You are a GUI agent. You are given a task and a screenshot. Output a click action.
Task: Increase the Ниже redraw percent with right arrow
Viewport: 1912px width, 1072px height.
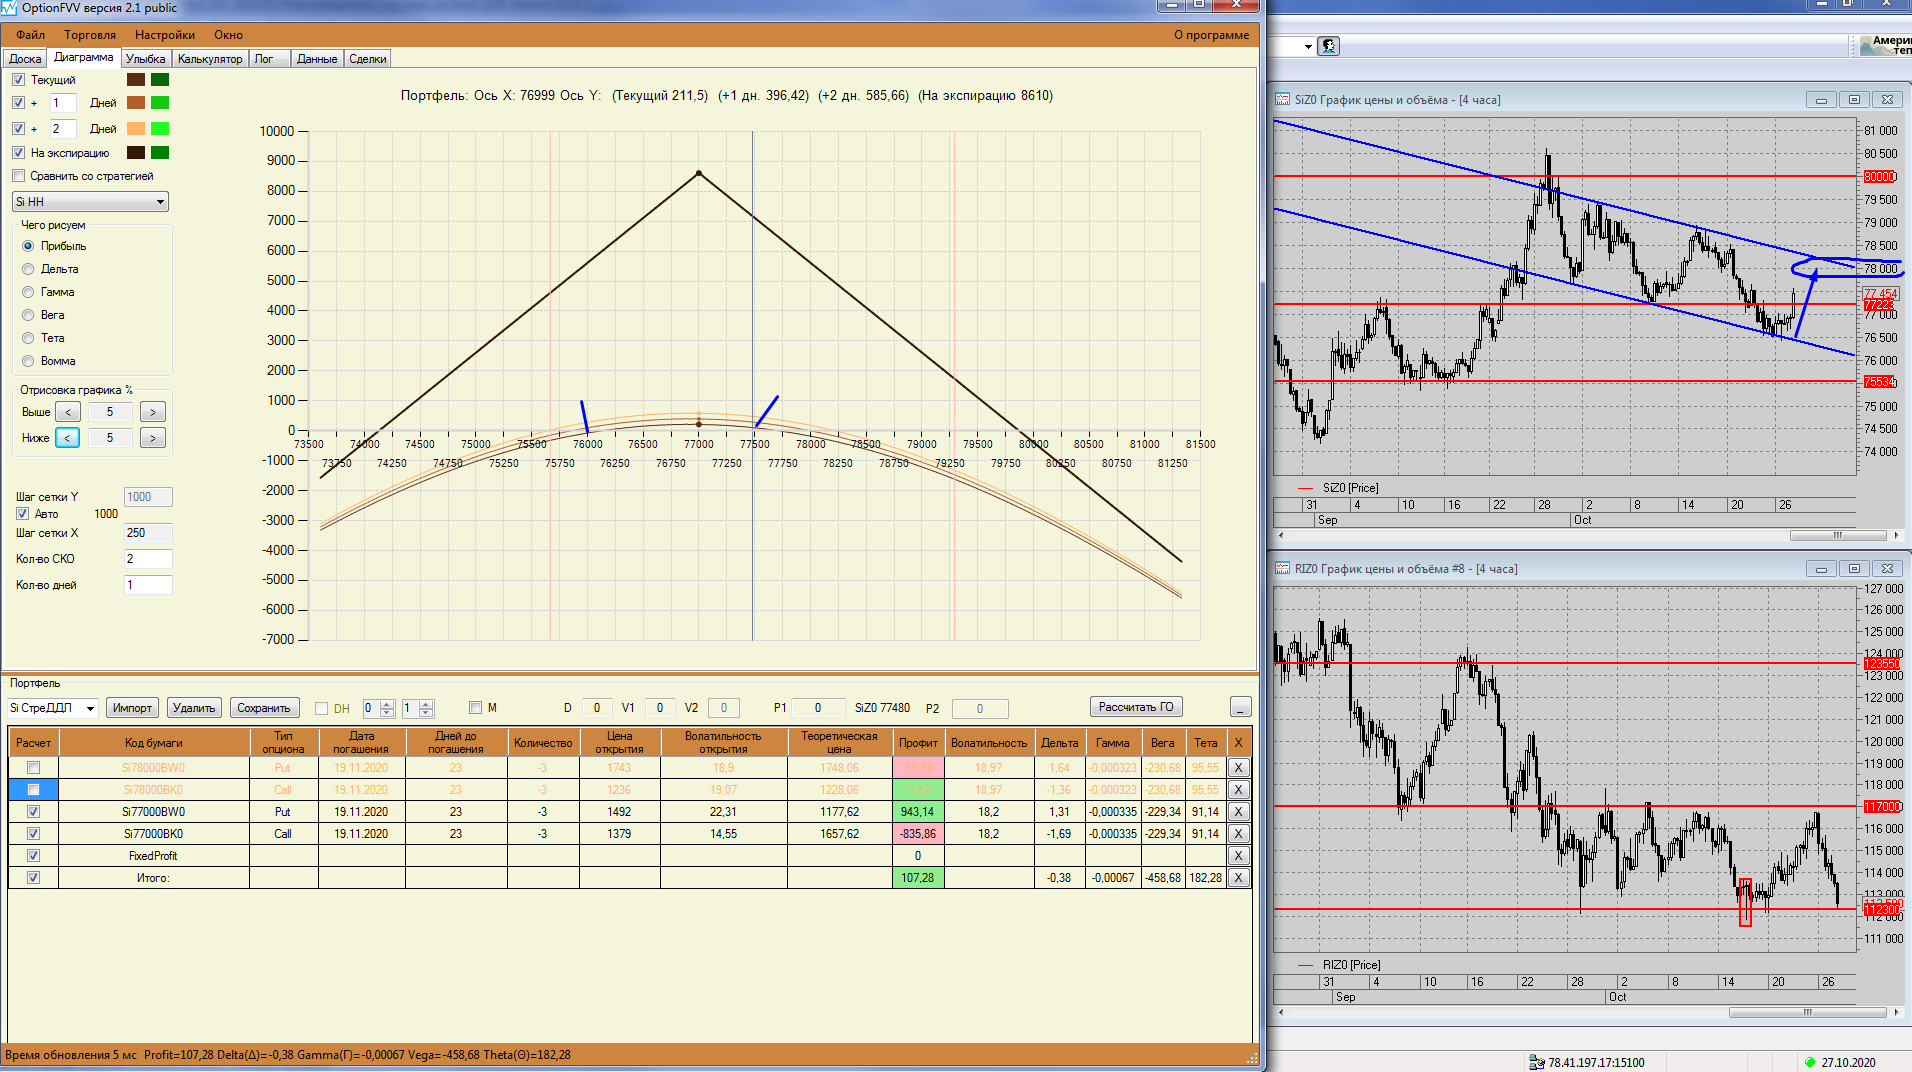tap(152, 438)
